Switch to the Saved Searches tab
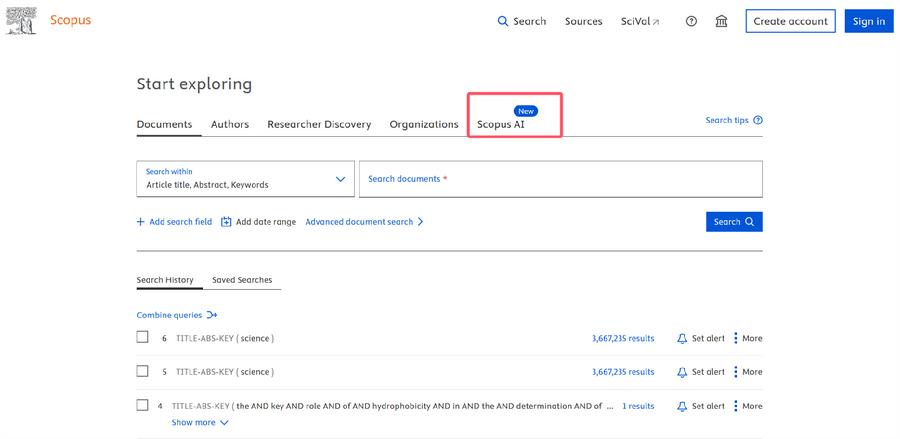The image size is (900, 439). point(242,280)
